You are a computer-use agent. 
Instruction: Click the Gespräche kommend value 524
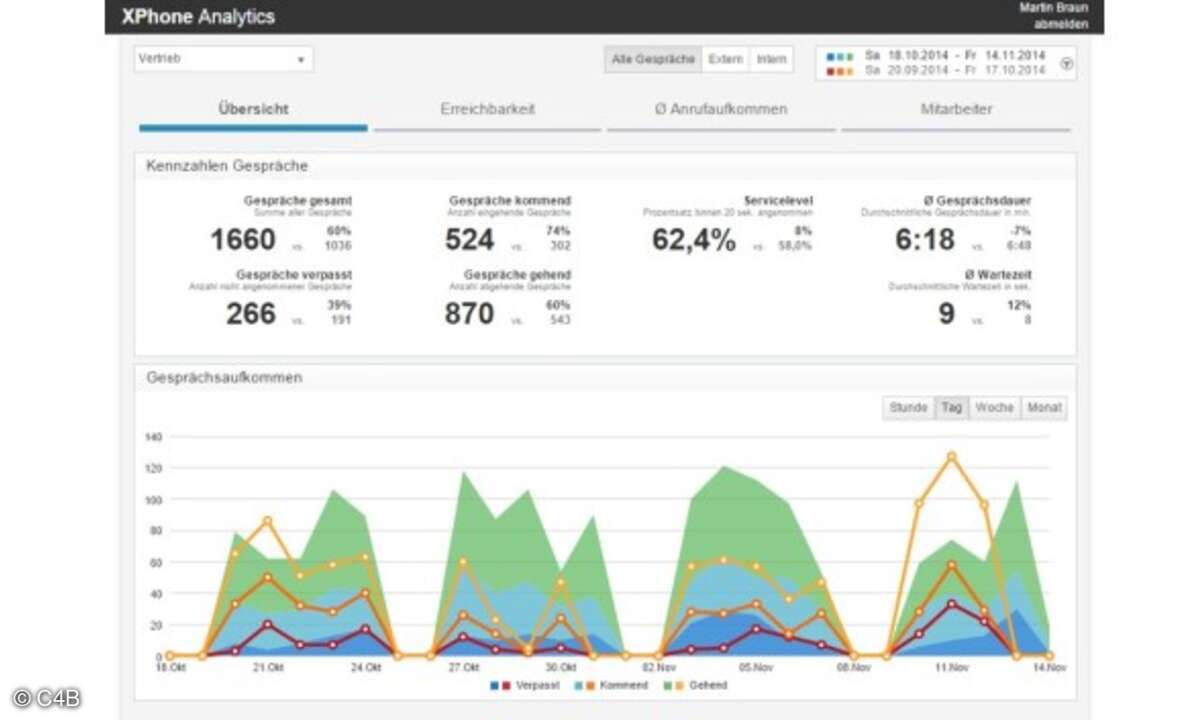(x=470, y=240)
